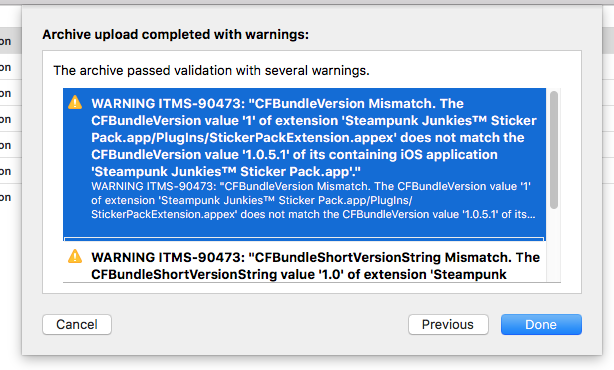Image resolution: width=614 pixels, height=370 pixels.
Task: Click 'The archive passed validation' message text
Action: (211, 70)
